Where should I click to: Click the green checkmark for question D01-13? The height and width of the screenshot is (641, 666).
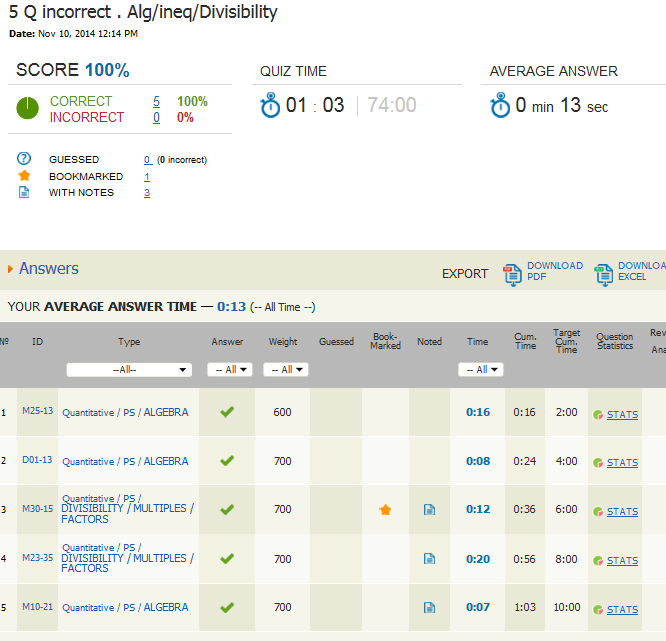pyautogui.click(x=227, y=461)
